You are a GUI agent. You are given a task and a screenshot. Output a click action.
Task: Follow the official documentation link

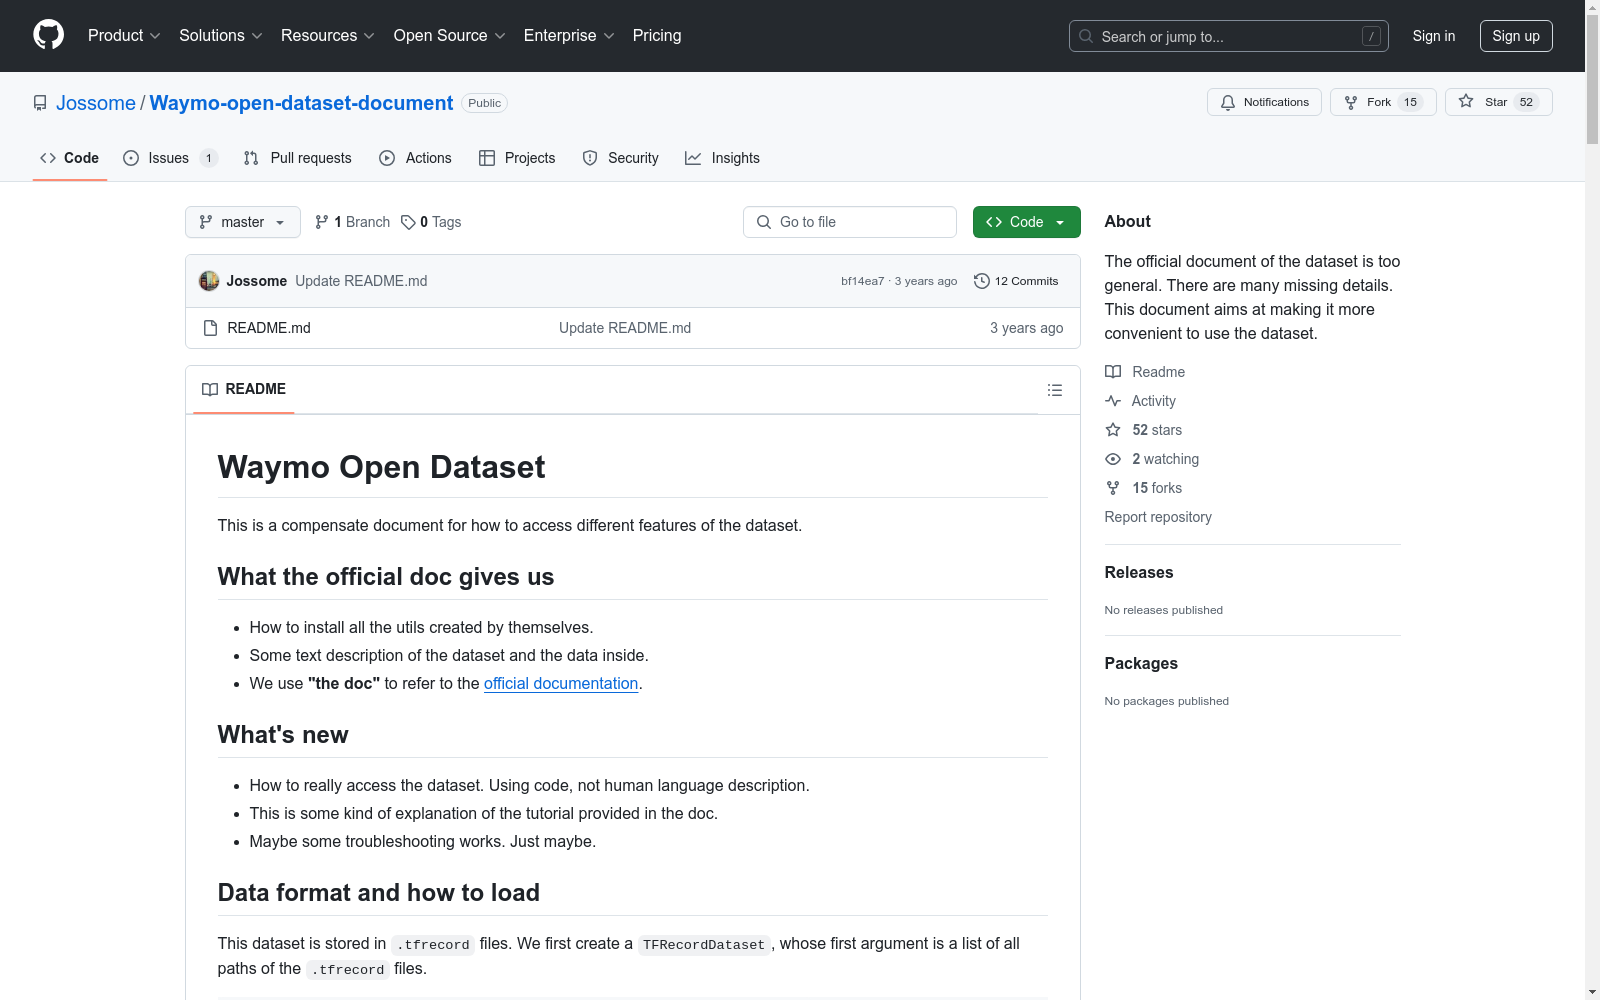click(x=561, y=683)
